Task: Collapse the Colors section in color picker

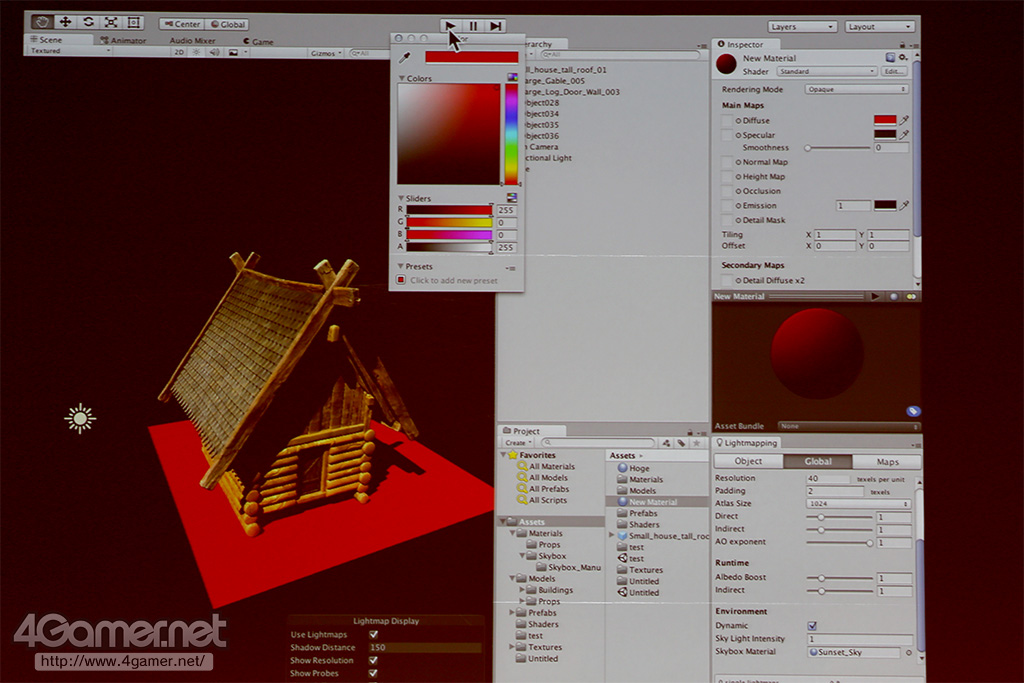Action: click(x=402, y=78)
